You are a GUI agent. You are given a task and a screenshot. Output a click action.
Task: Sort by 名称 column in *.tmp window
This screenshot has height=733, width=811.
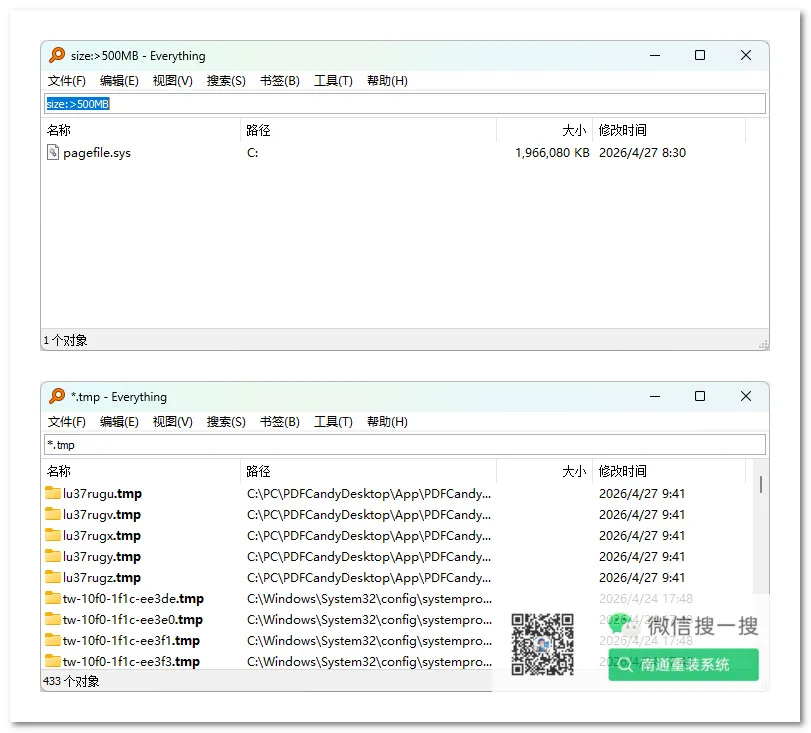(141, 471)
